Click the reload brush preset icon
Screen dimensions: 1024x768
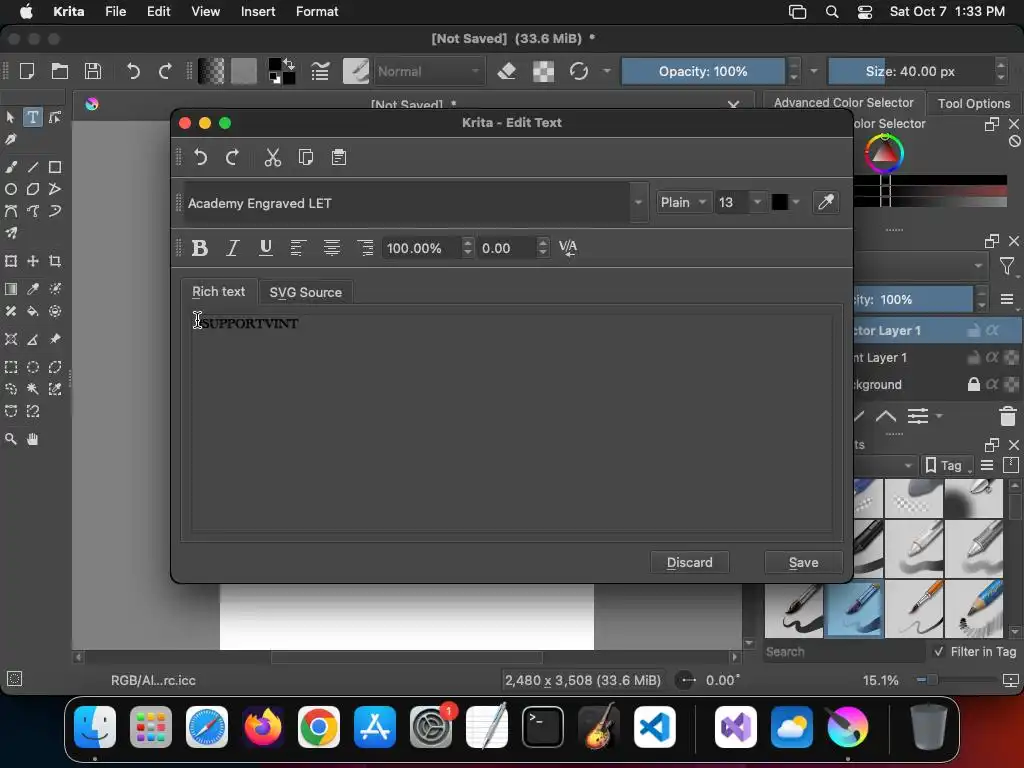[x=579, y=71]
